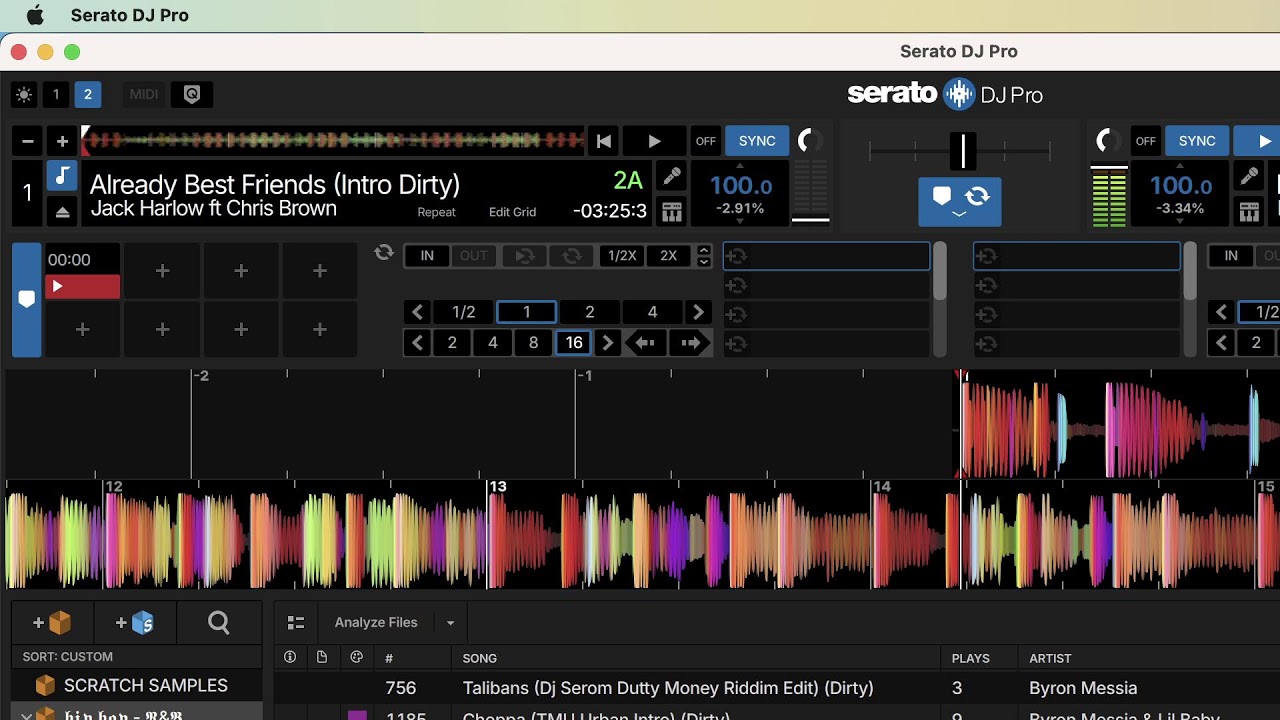The height and width of the screenshot is (720, 1280).
Task: Open Edit Grid for deck 1
Action: click(513, 212)
